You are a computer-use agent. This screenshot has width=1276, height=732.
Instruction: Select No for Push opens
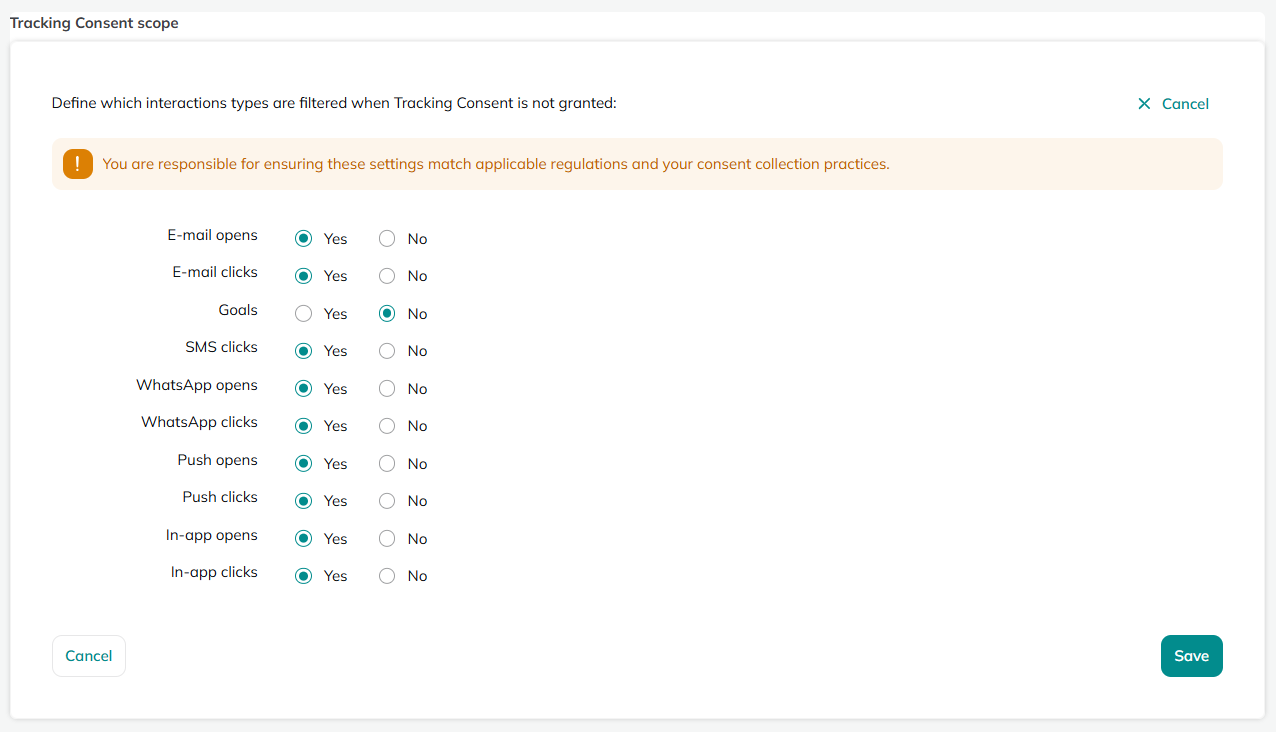coord(387,463)
